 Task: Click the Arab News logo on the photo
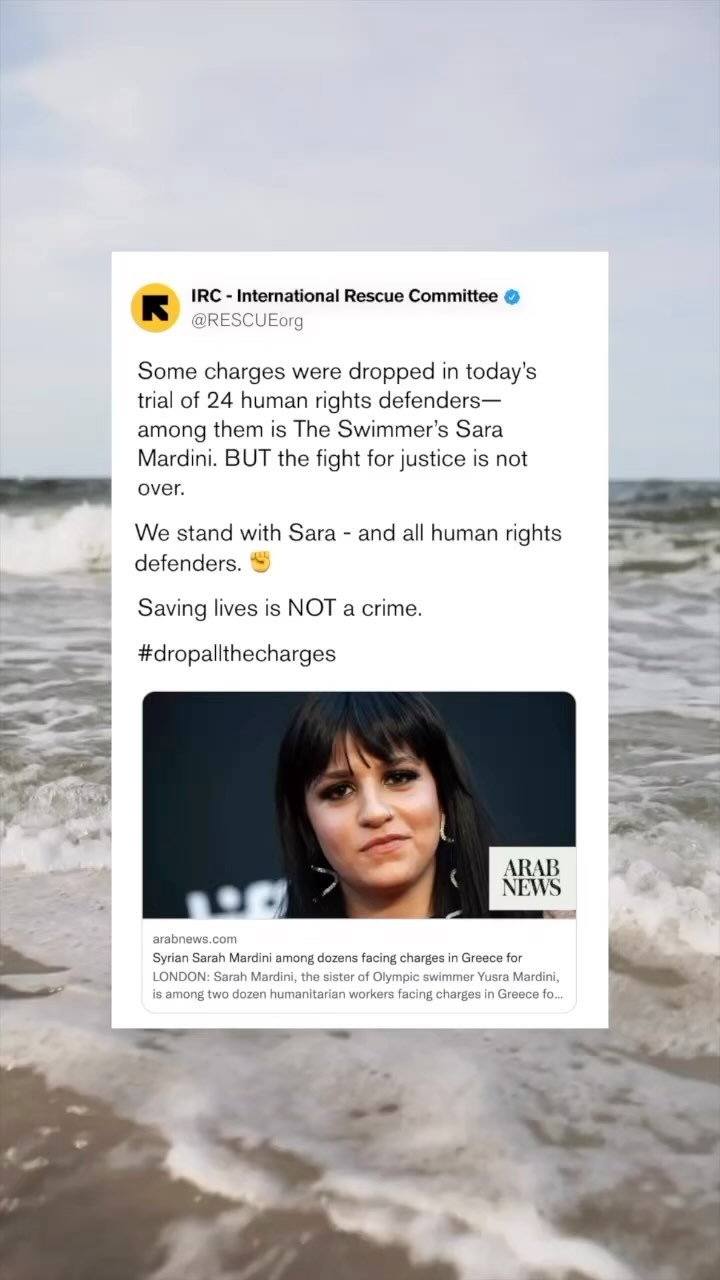(531, 878)
